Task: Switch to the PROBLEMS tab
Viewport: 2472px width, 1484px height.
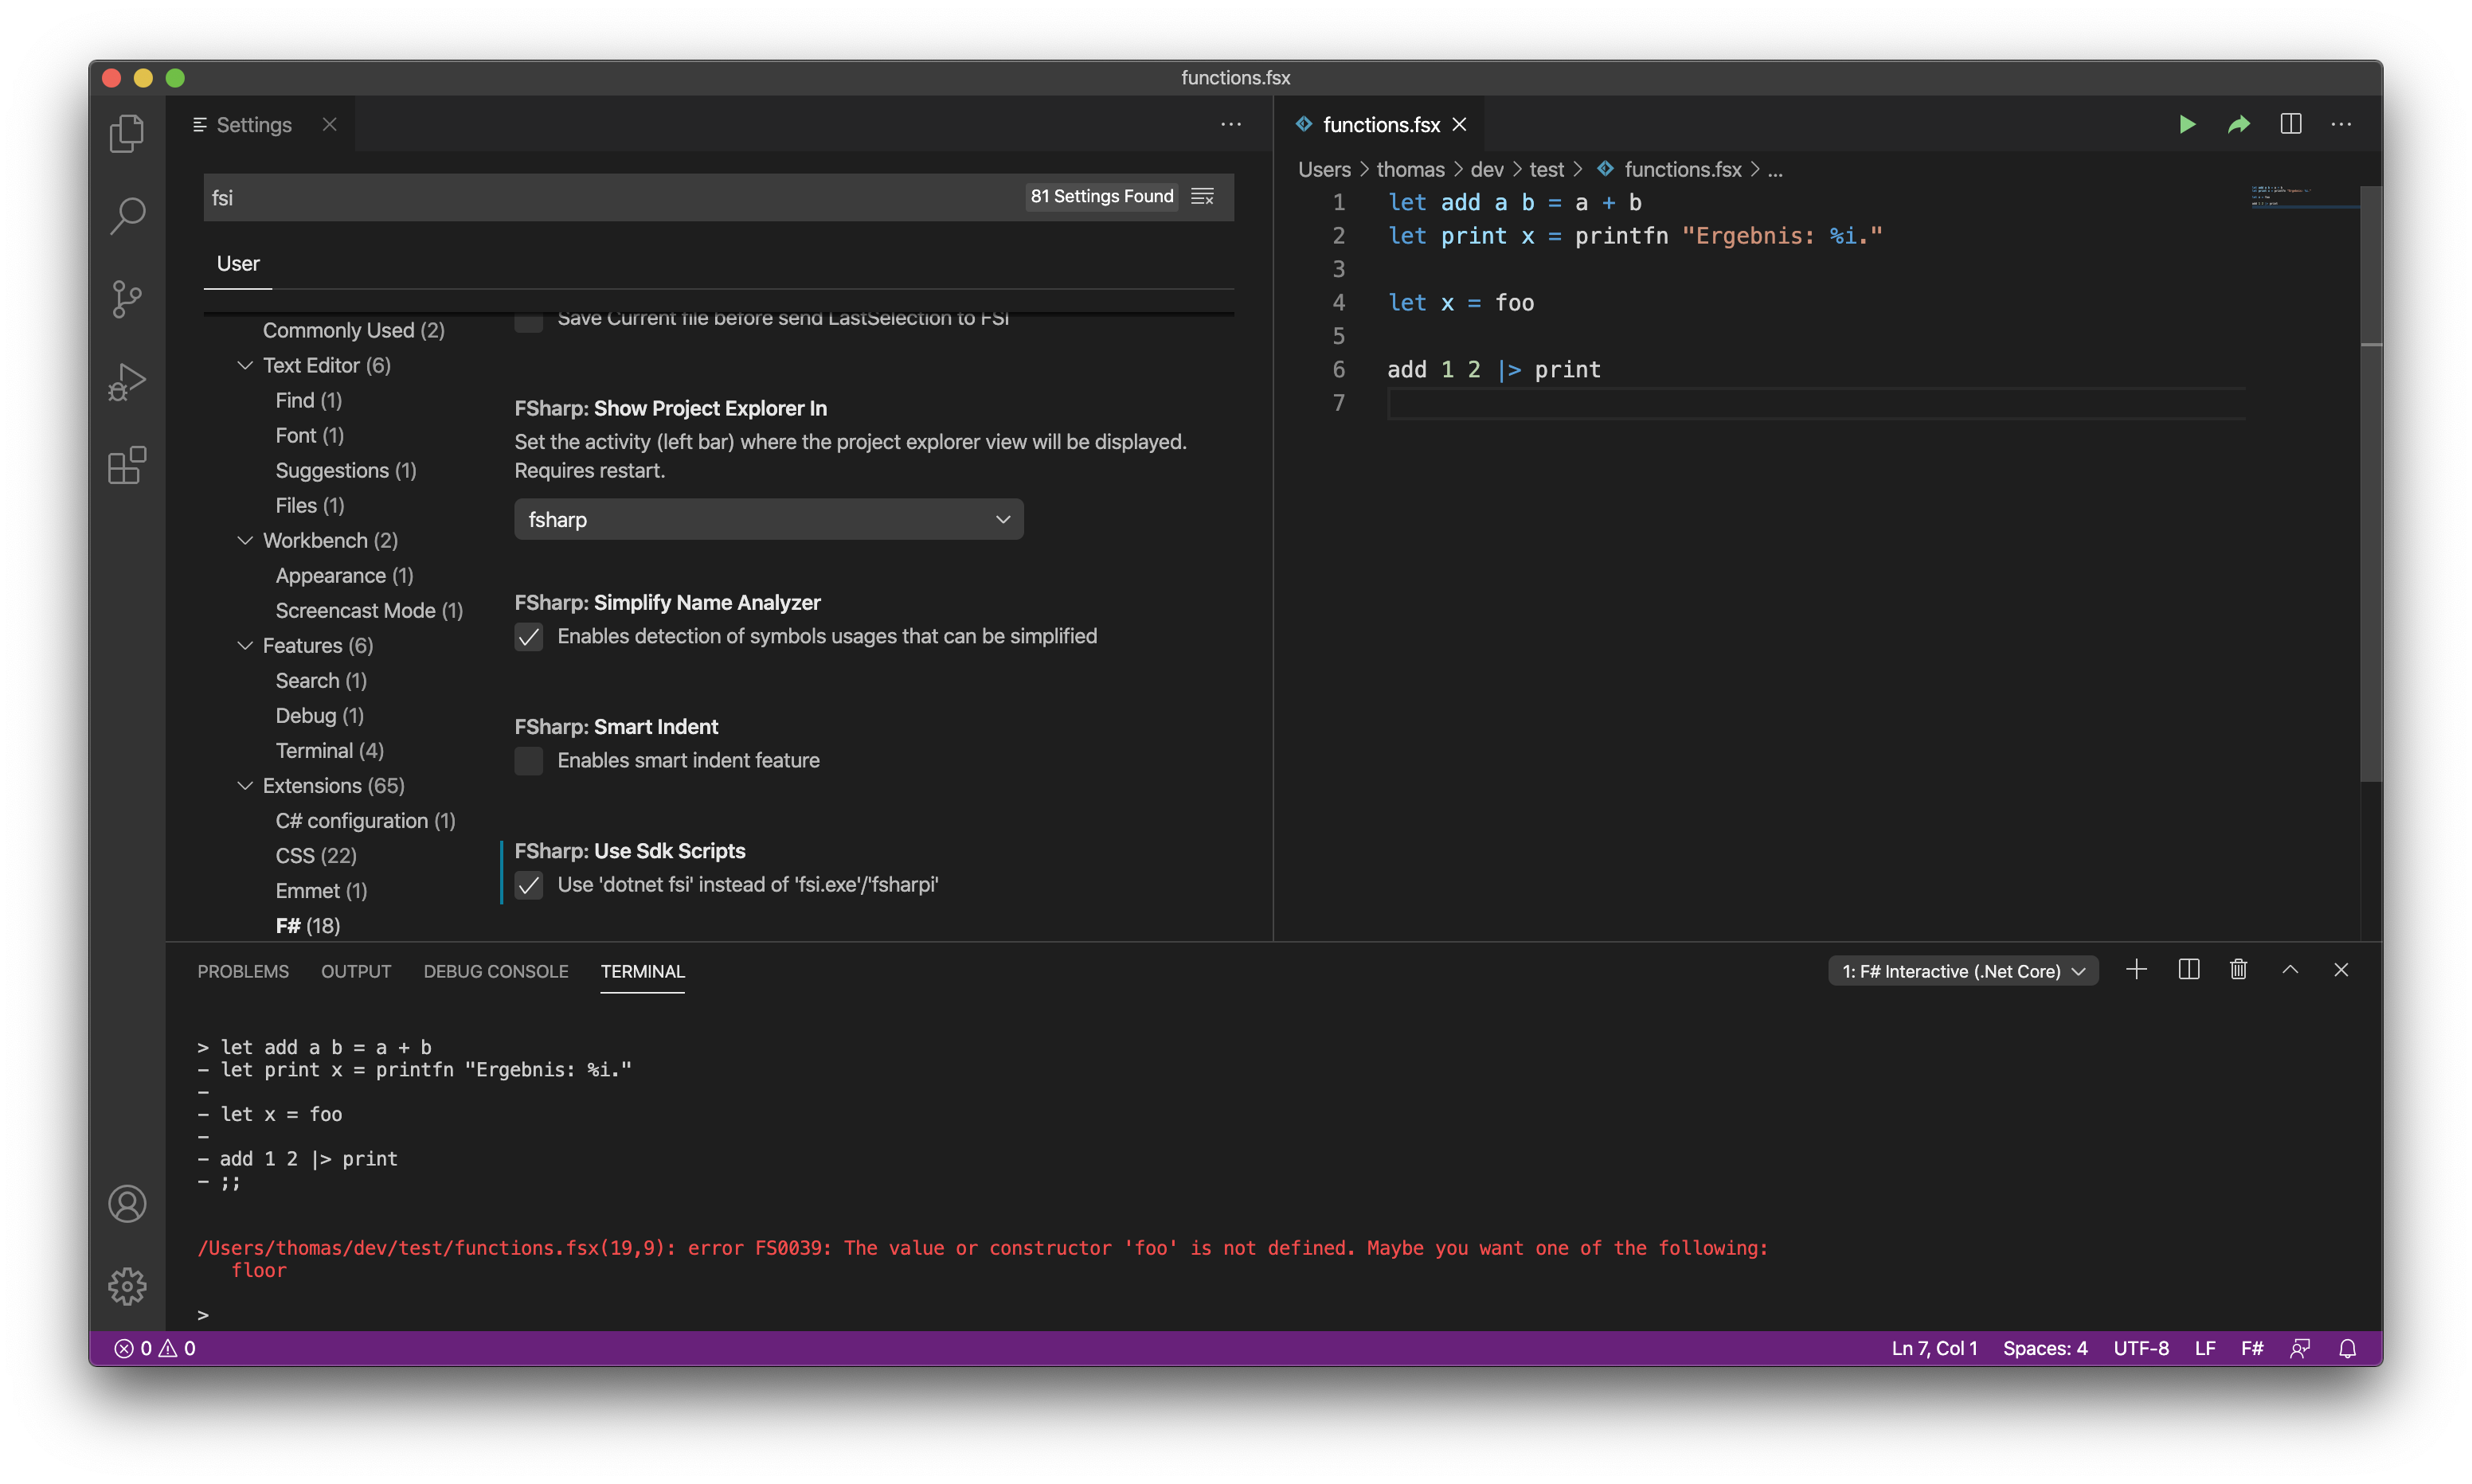Action: [x=242, y=971]
